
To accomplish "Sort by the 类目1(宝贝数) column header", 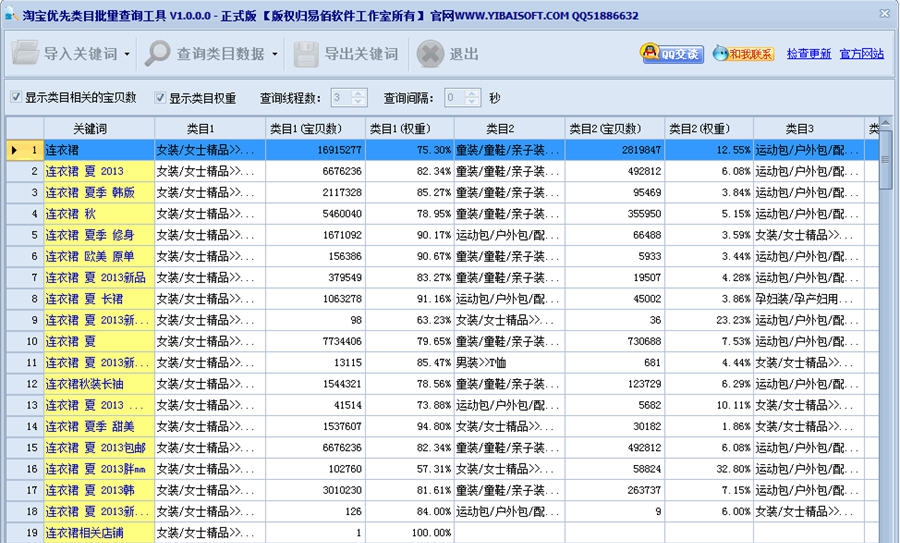I will click(x=315, y=129).
